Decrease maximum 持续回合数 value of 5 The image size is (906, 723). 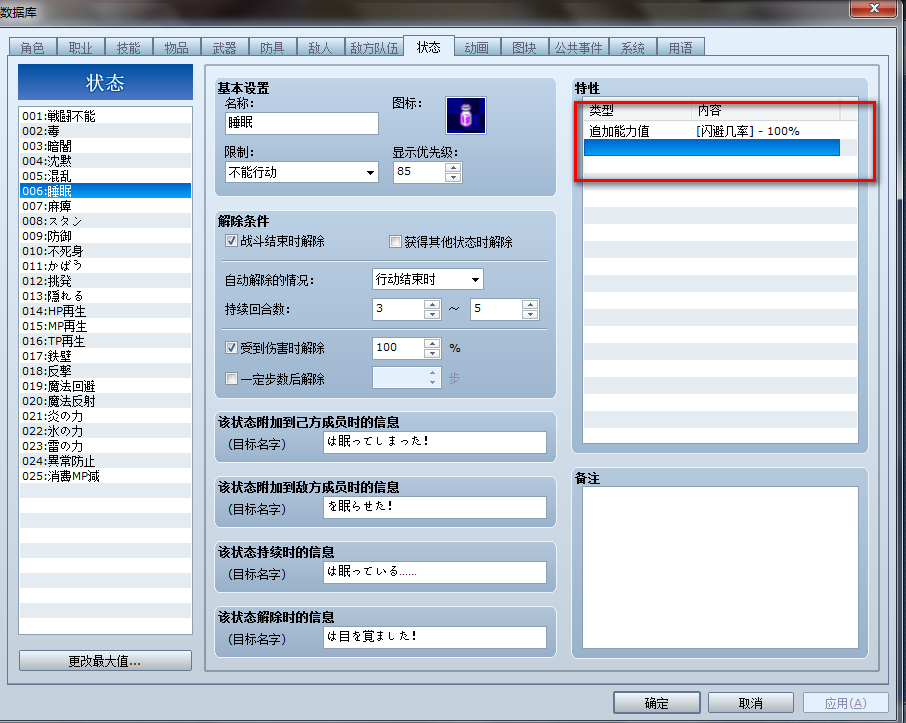point(530,314)
